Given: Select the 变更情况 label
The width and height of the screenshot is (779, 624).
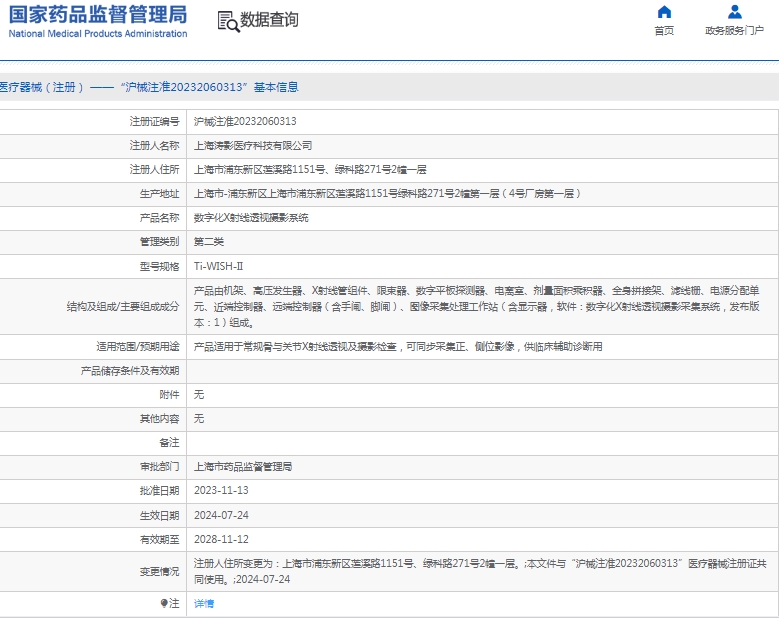Looking at the screenshot, I should (159, 572).
